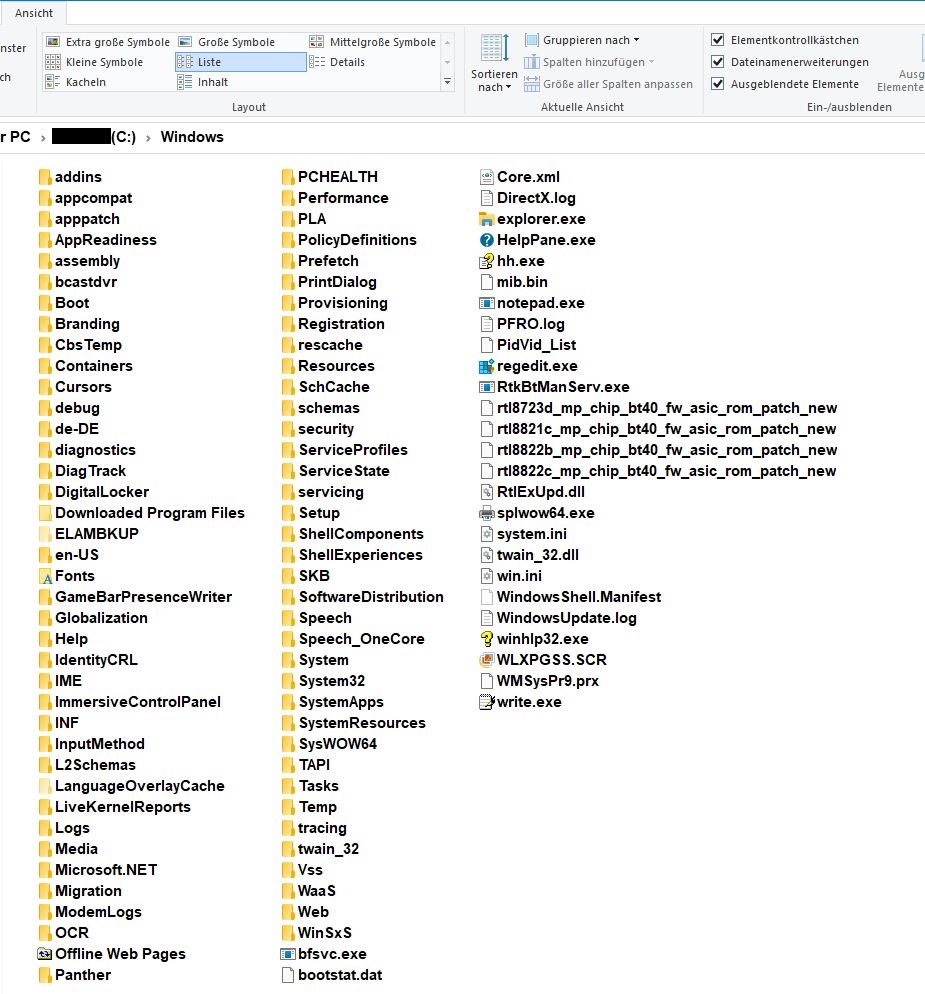This screenshot has width=925, height=994.
Task: Click the RtkBtManServ.exe icon
Action: [x=486, y=387]
